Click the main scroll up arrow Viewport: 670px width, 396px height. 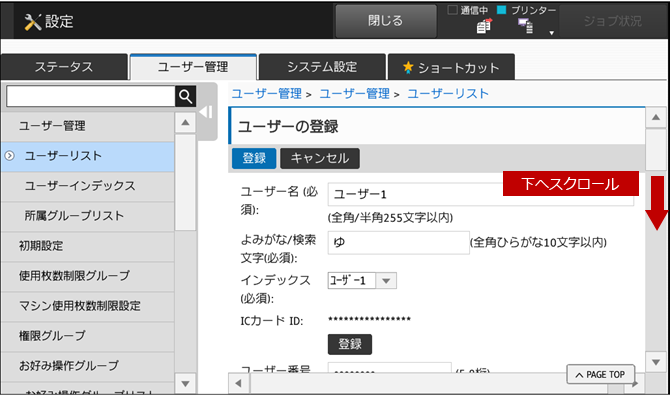656,117
